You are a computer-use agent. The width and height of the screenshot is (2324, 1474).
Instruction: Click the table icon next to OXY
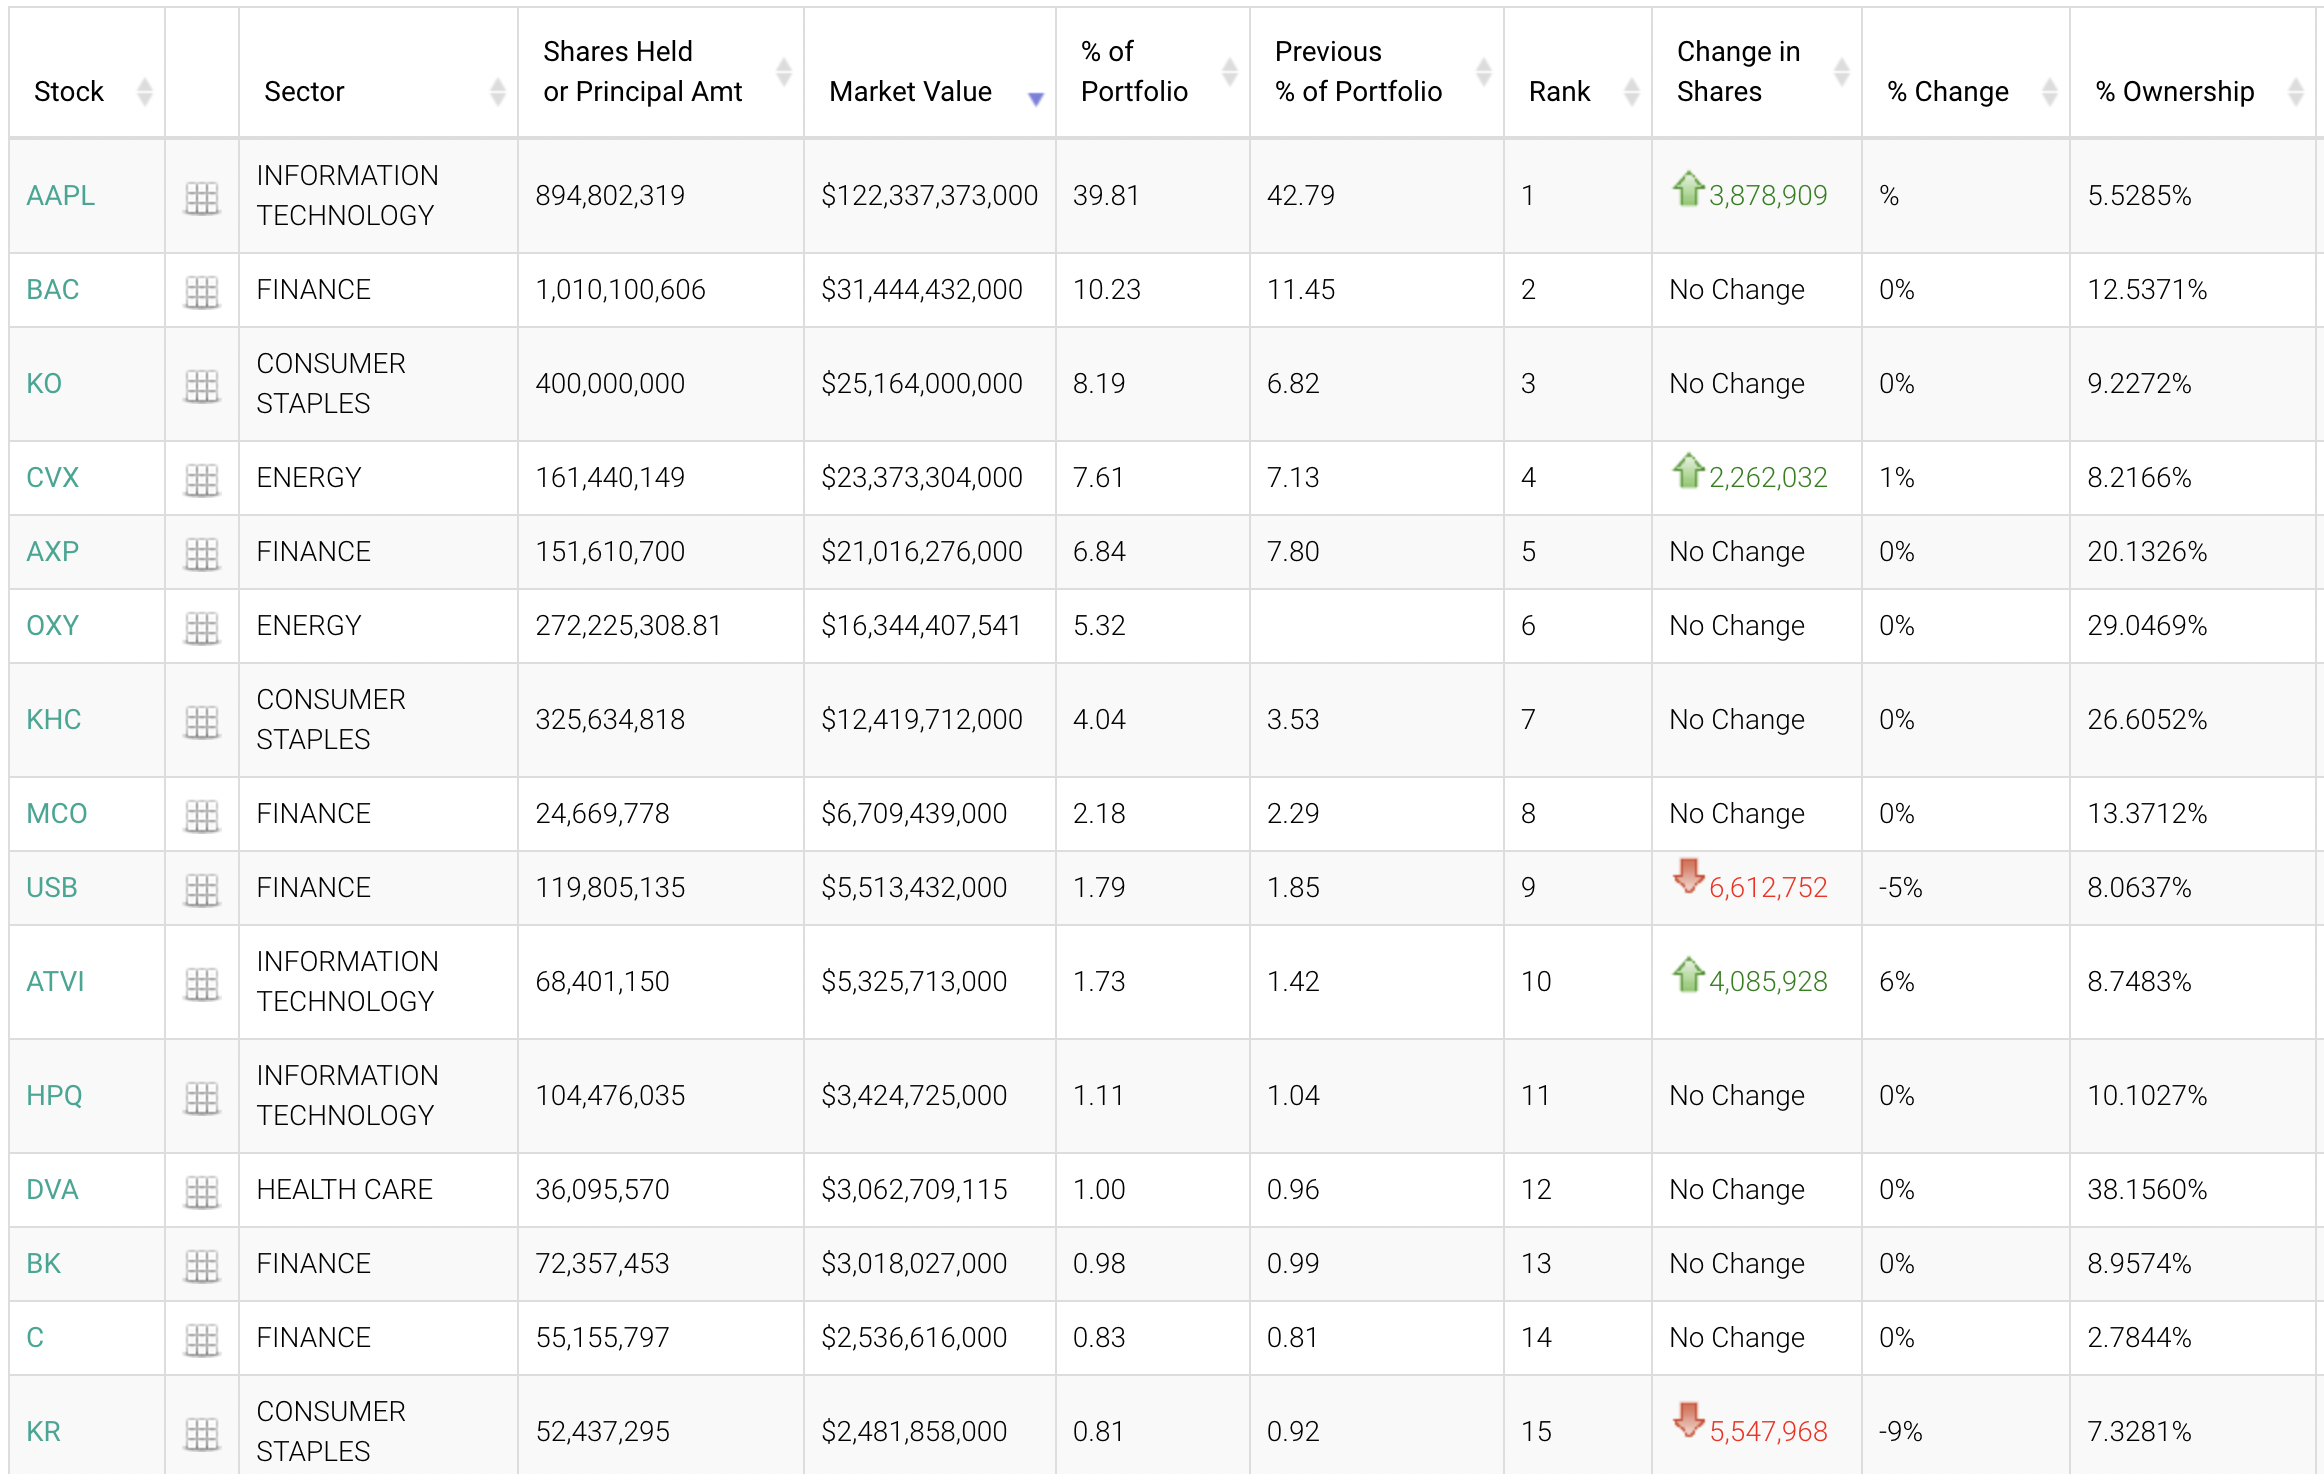pos(202,627)
